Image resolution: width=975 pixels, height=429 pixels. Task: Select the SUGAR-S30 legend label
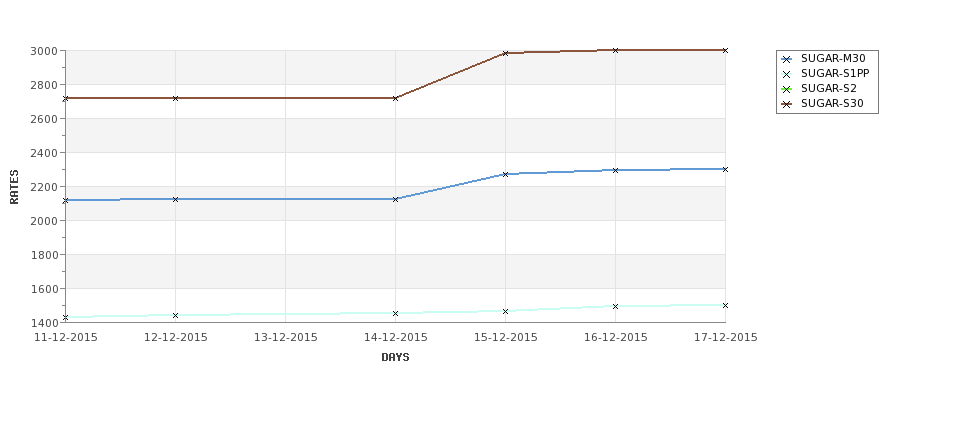click(832, 103)
